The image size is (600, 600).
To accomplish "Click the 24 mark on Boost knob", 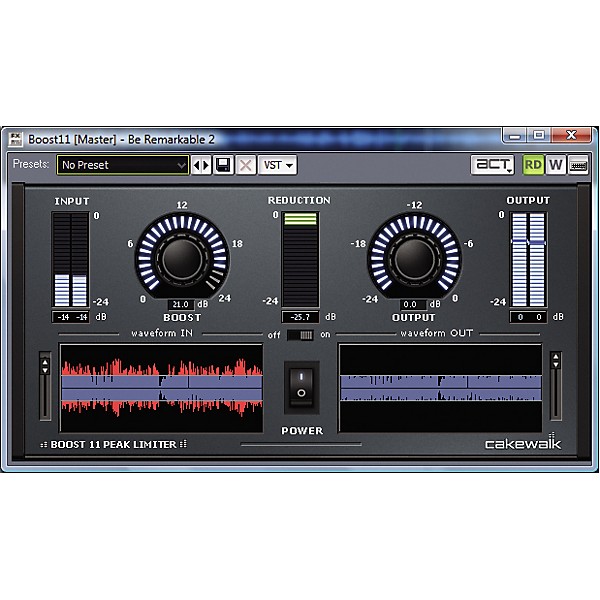I will click(x=225, y=298).
